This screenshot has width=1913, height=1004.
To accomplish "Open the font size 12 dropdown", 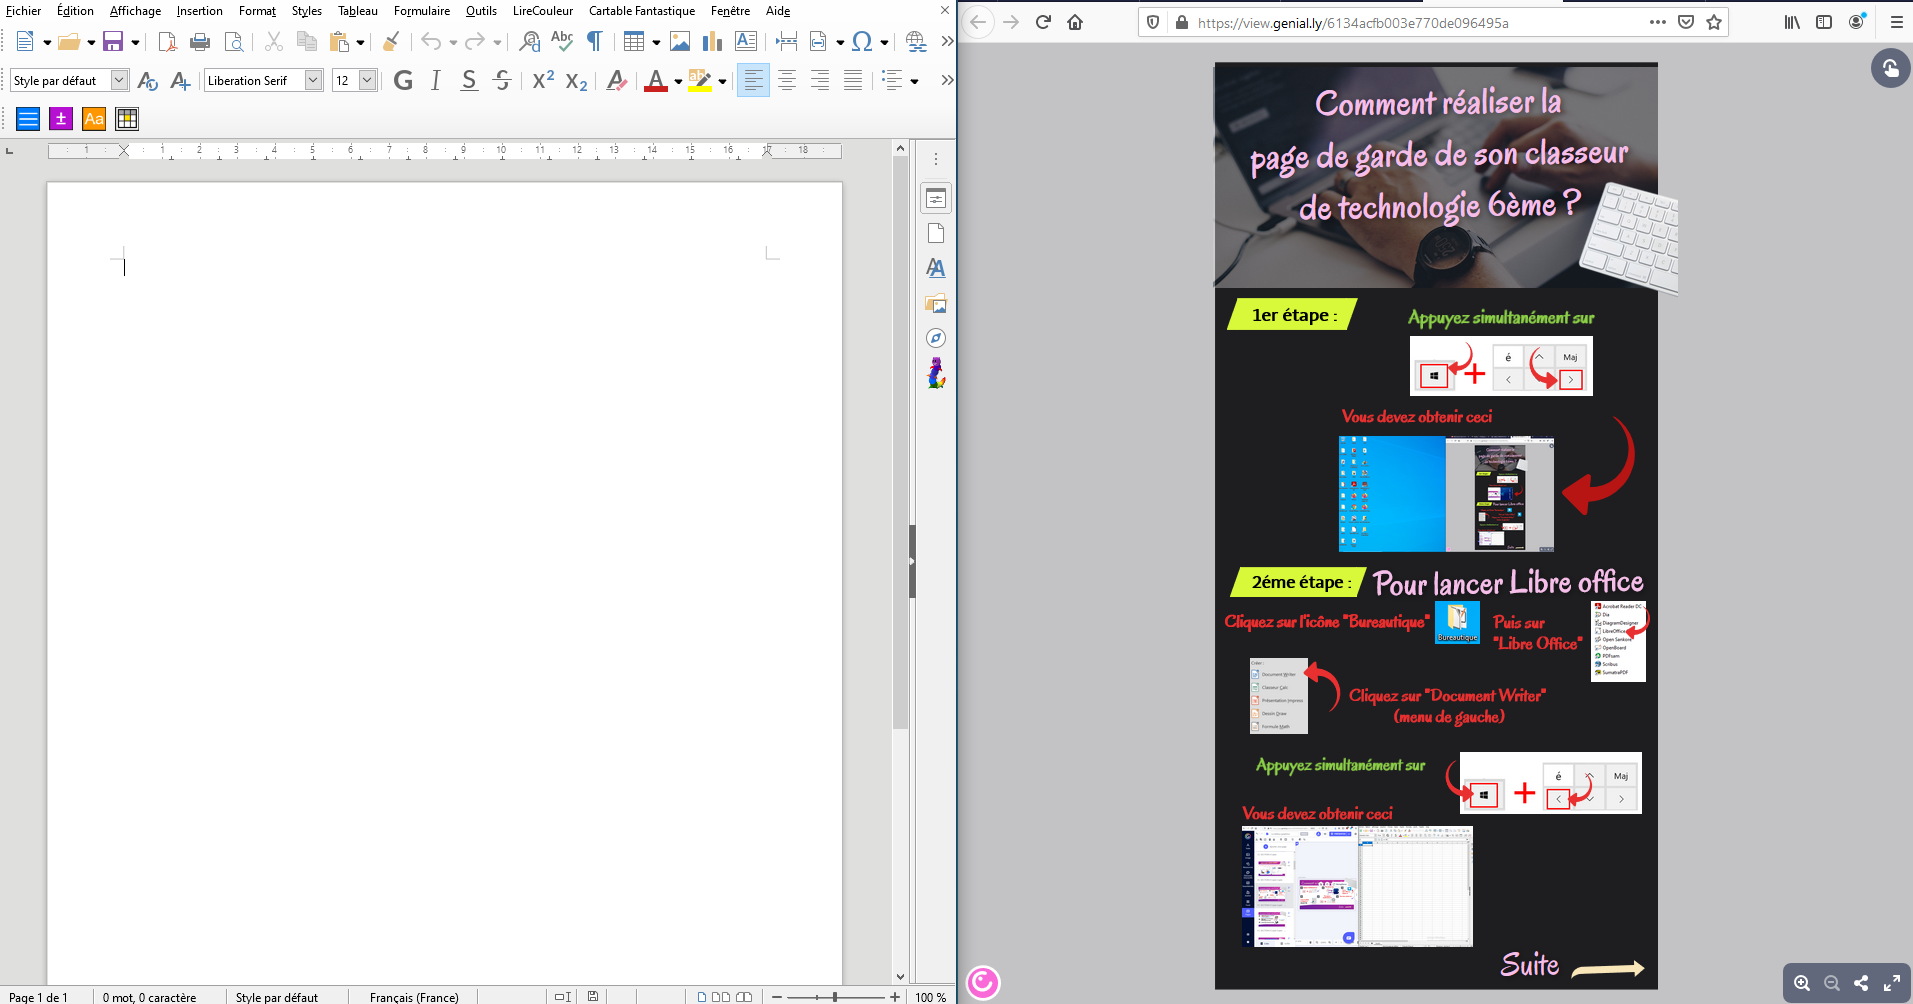I will pyautogui.click(x=367, y=80).
